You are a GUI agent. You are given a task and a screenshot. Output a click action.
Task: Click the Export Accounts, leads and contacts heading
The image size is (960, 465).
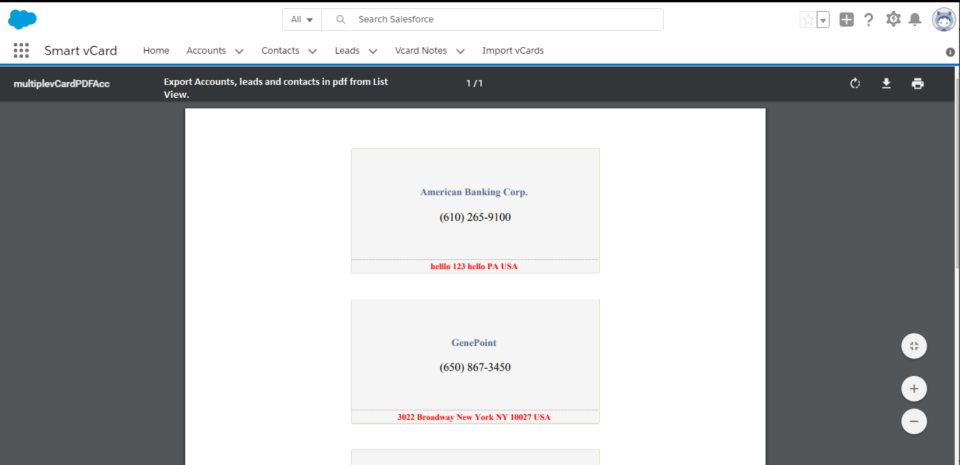pyautogui.click(x=276, y=88)
